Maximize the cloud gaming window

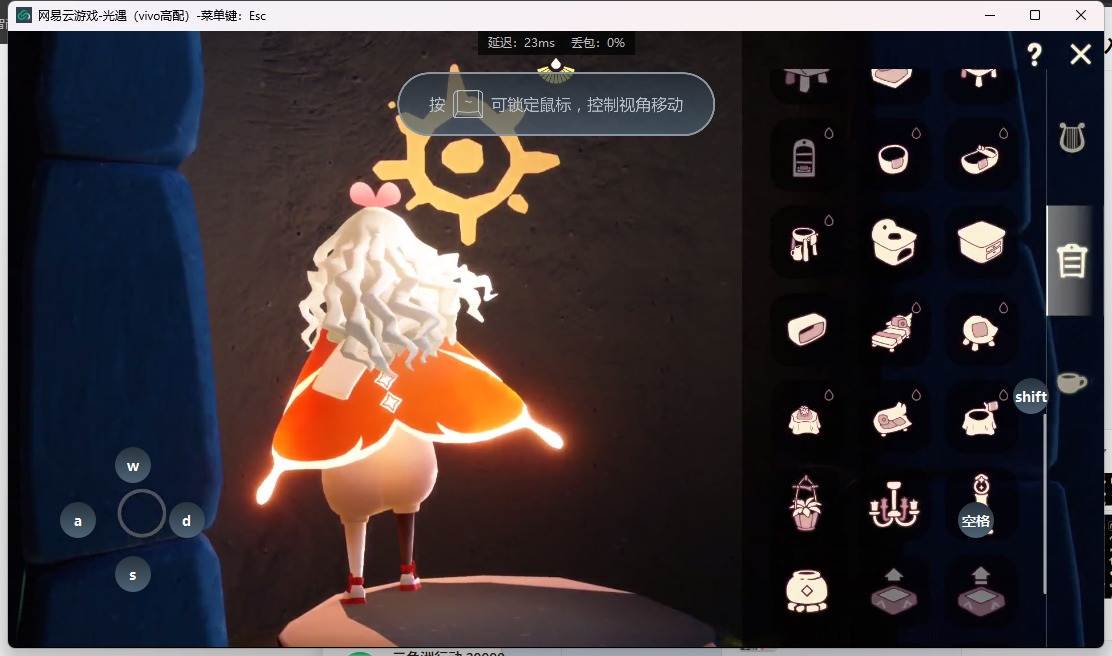(1035, 15)
